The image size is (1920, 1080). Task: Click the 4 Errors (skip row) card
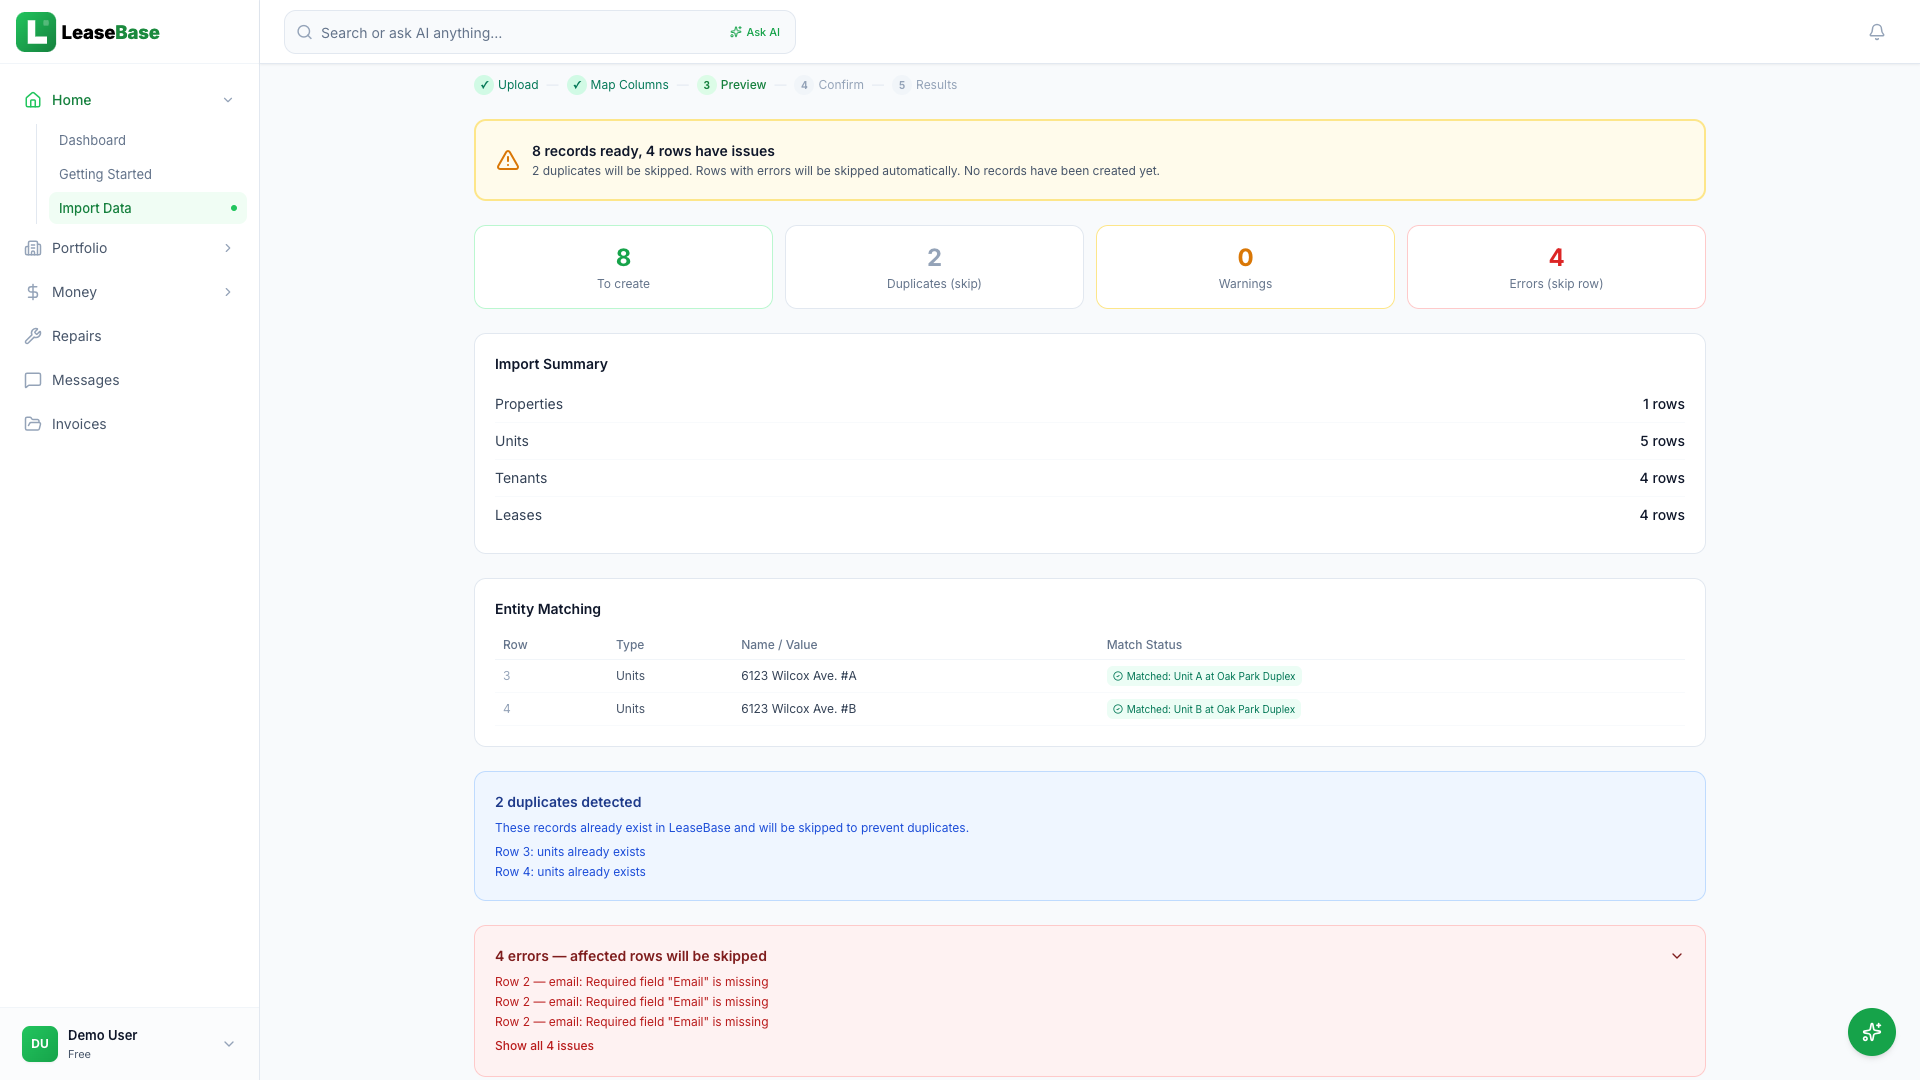click(1556, 267)
